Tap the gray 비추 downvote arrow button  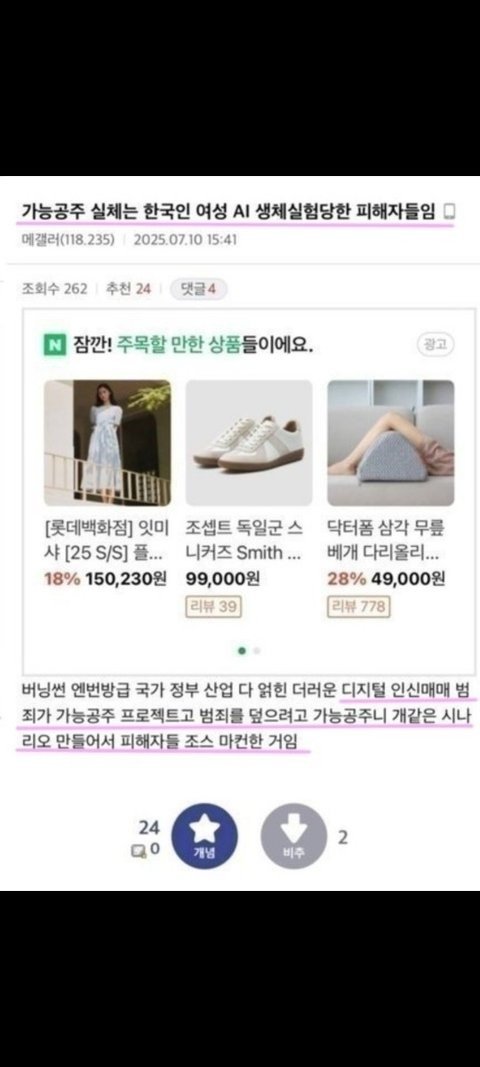coord(293,836)
